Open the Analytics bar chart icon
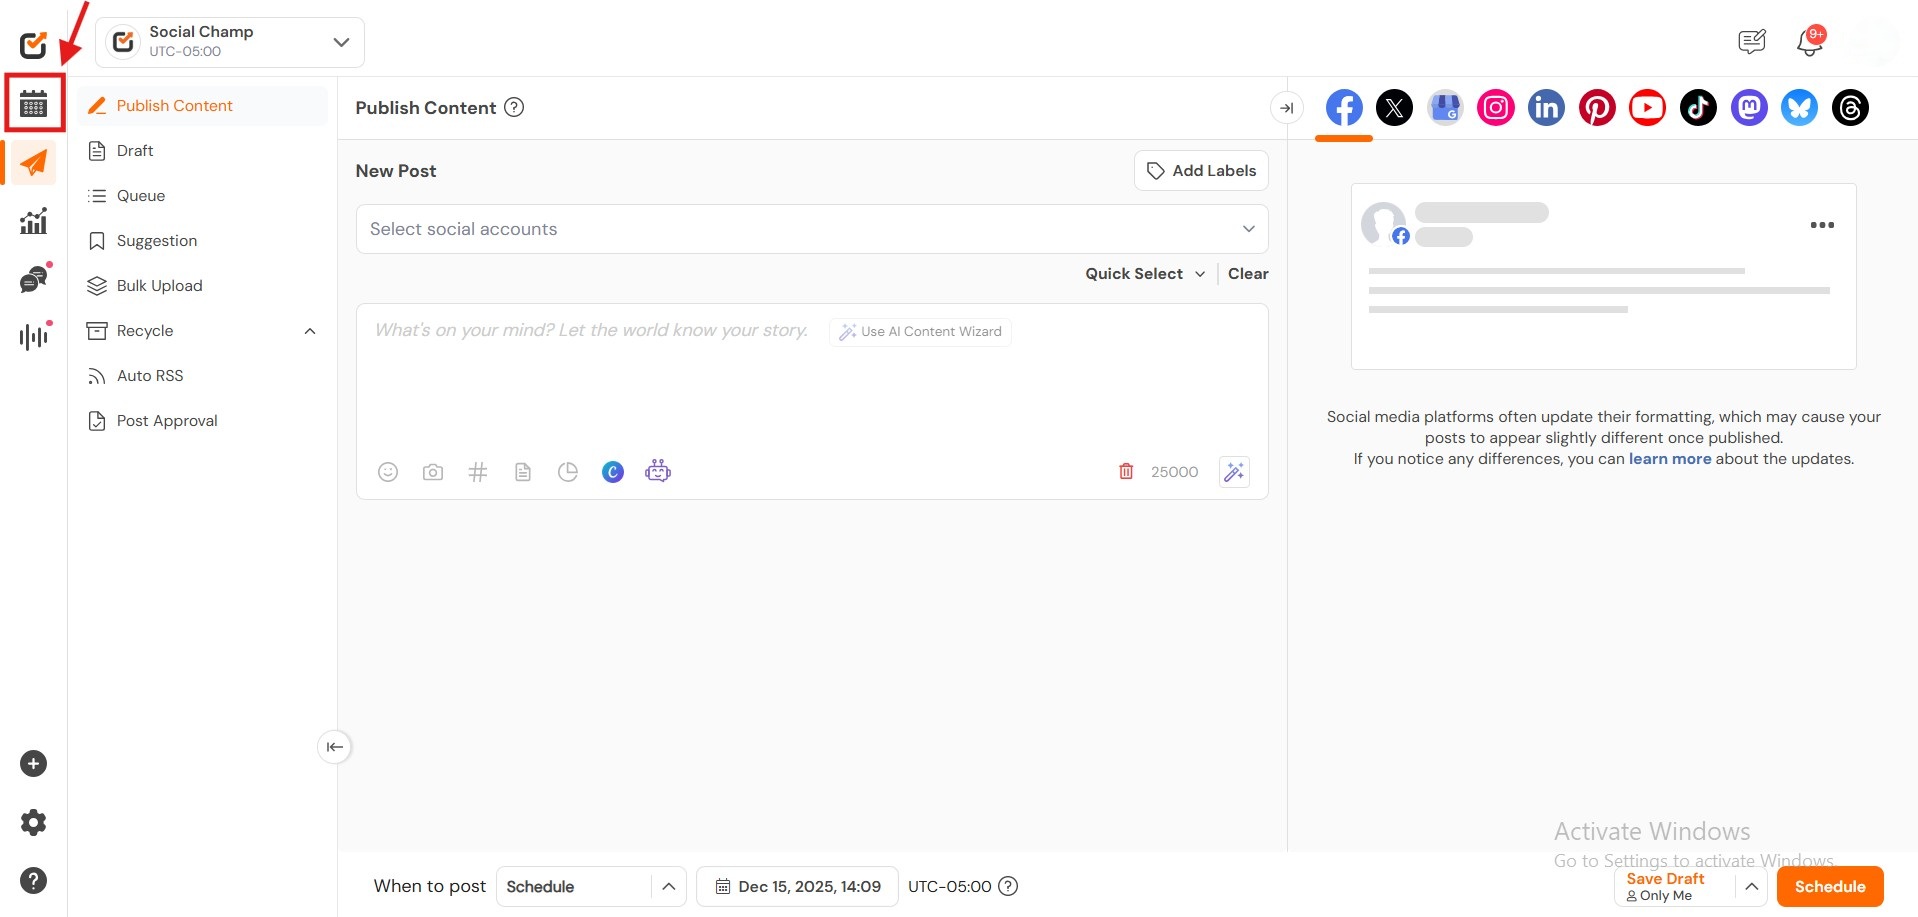This screenshot has width=1918, height=917. (x=34, y=221)
